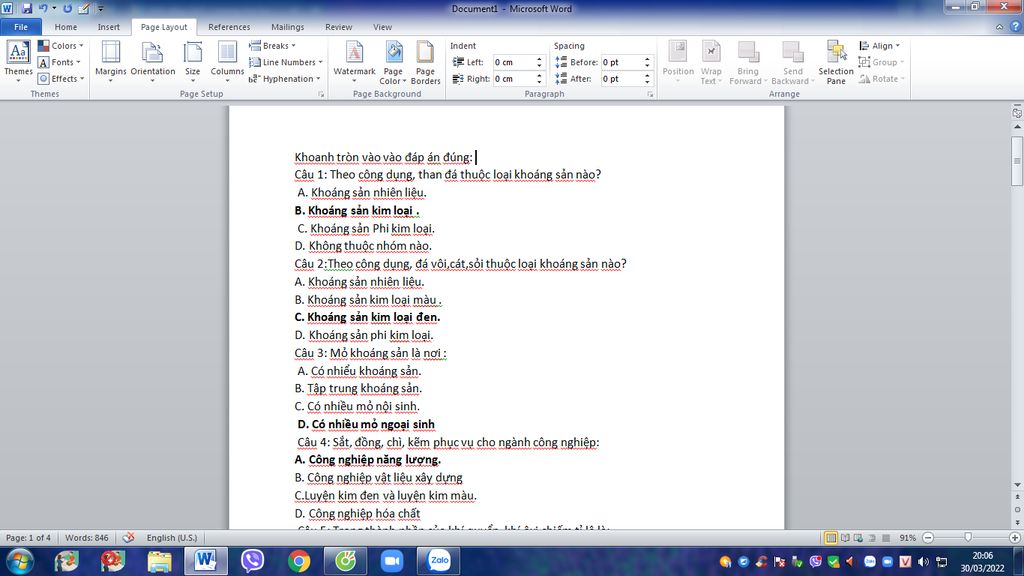The image size is (1024, 576).
Task: Open proofing errors status icon
Action: coord(129,537)
